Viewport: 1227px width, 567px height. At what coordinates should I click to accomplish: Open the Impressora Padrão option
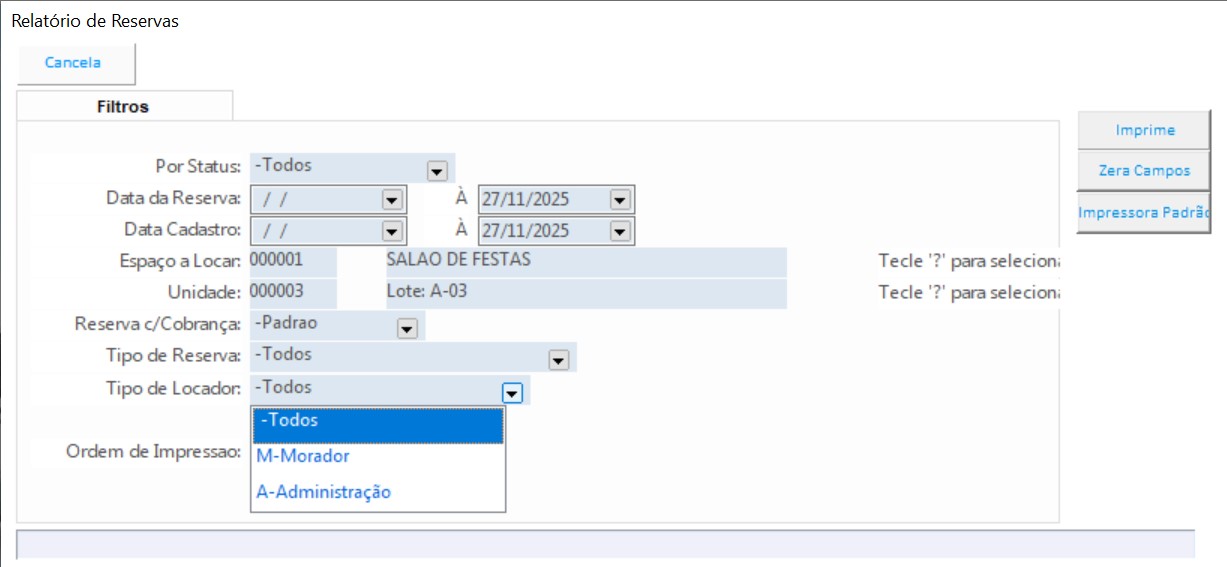click(x=1144, y=213)
